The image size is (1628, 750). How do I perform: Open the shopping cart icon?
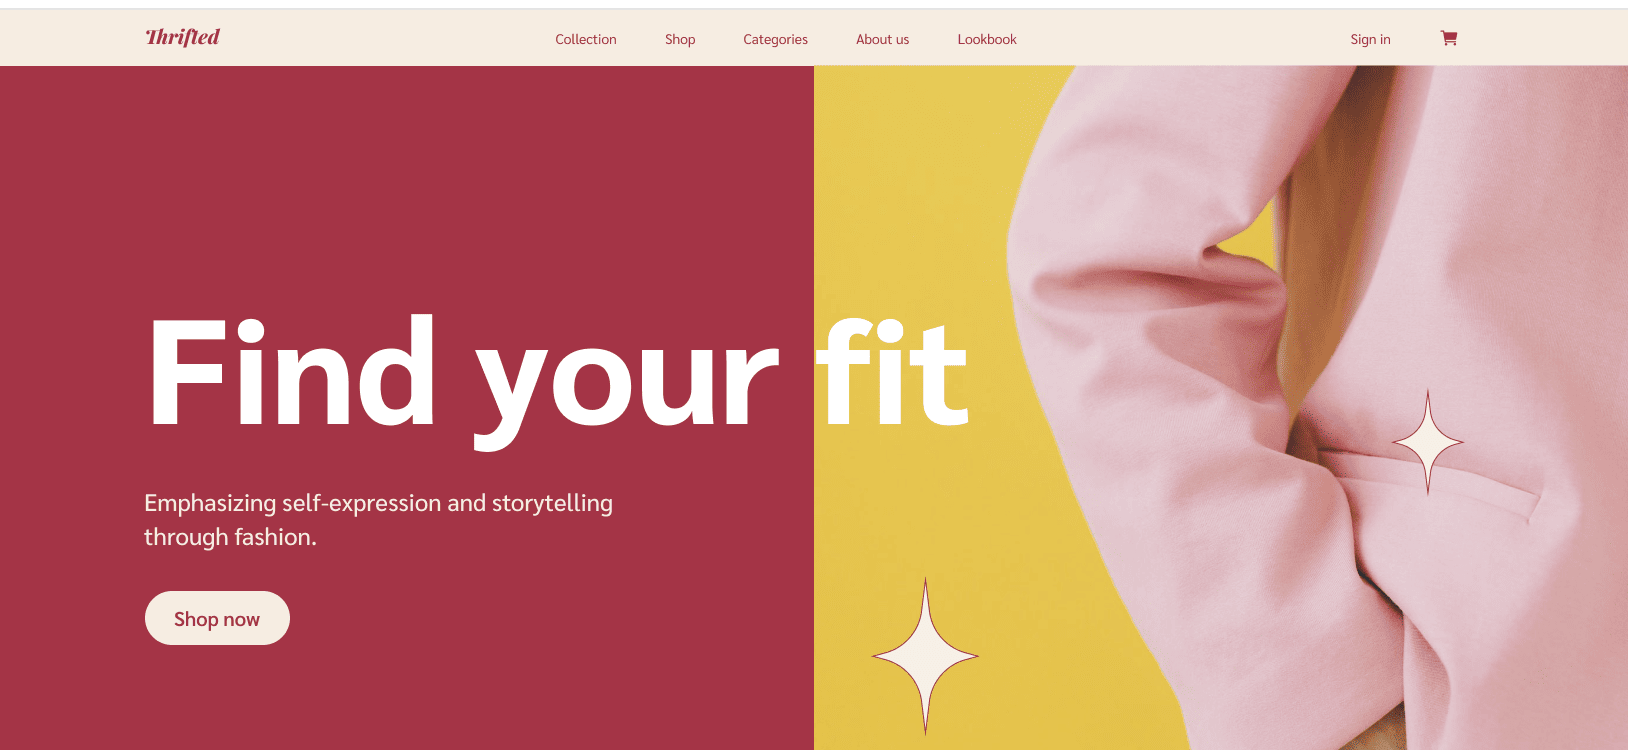tap(1449, 38)
